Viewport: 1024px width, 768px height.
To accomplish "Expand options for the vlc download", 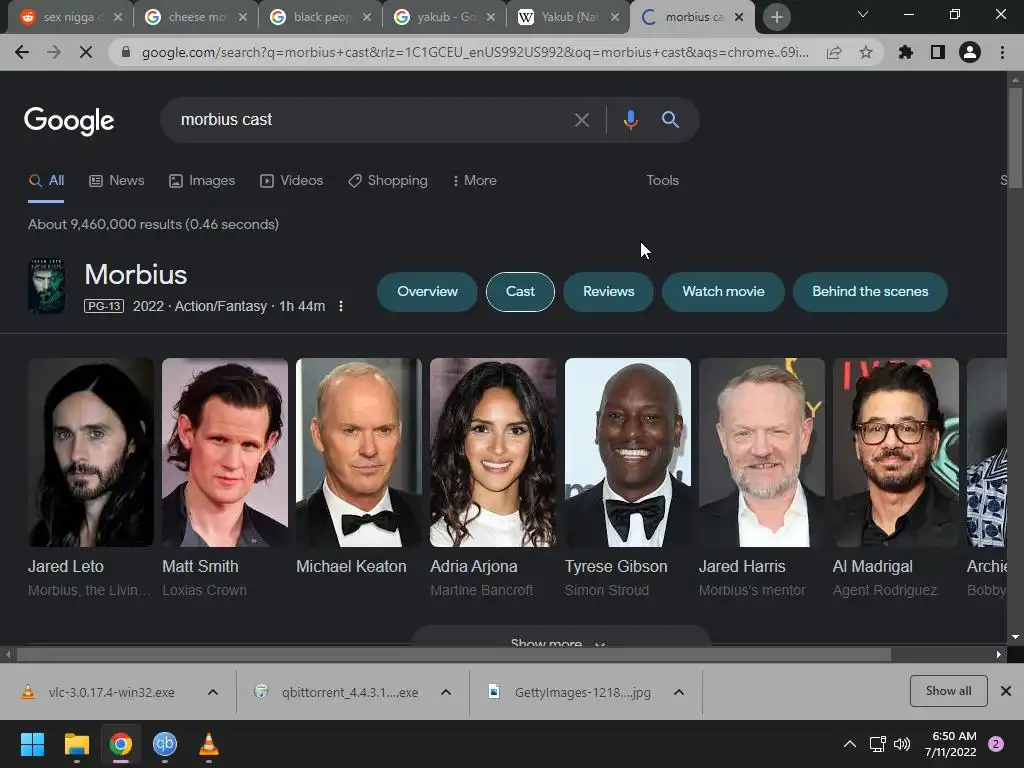I will [x=213, y=693].
